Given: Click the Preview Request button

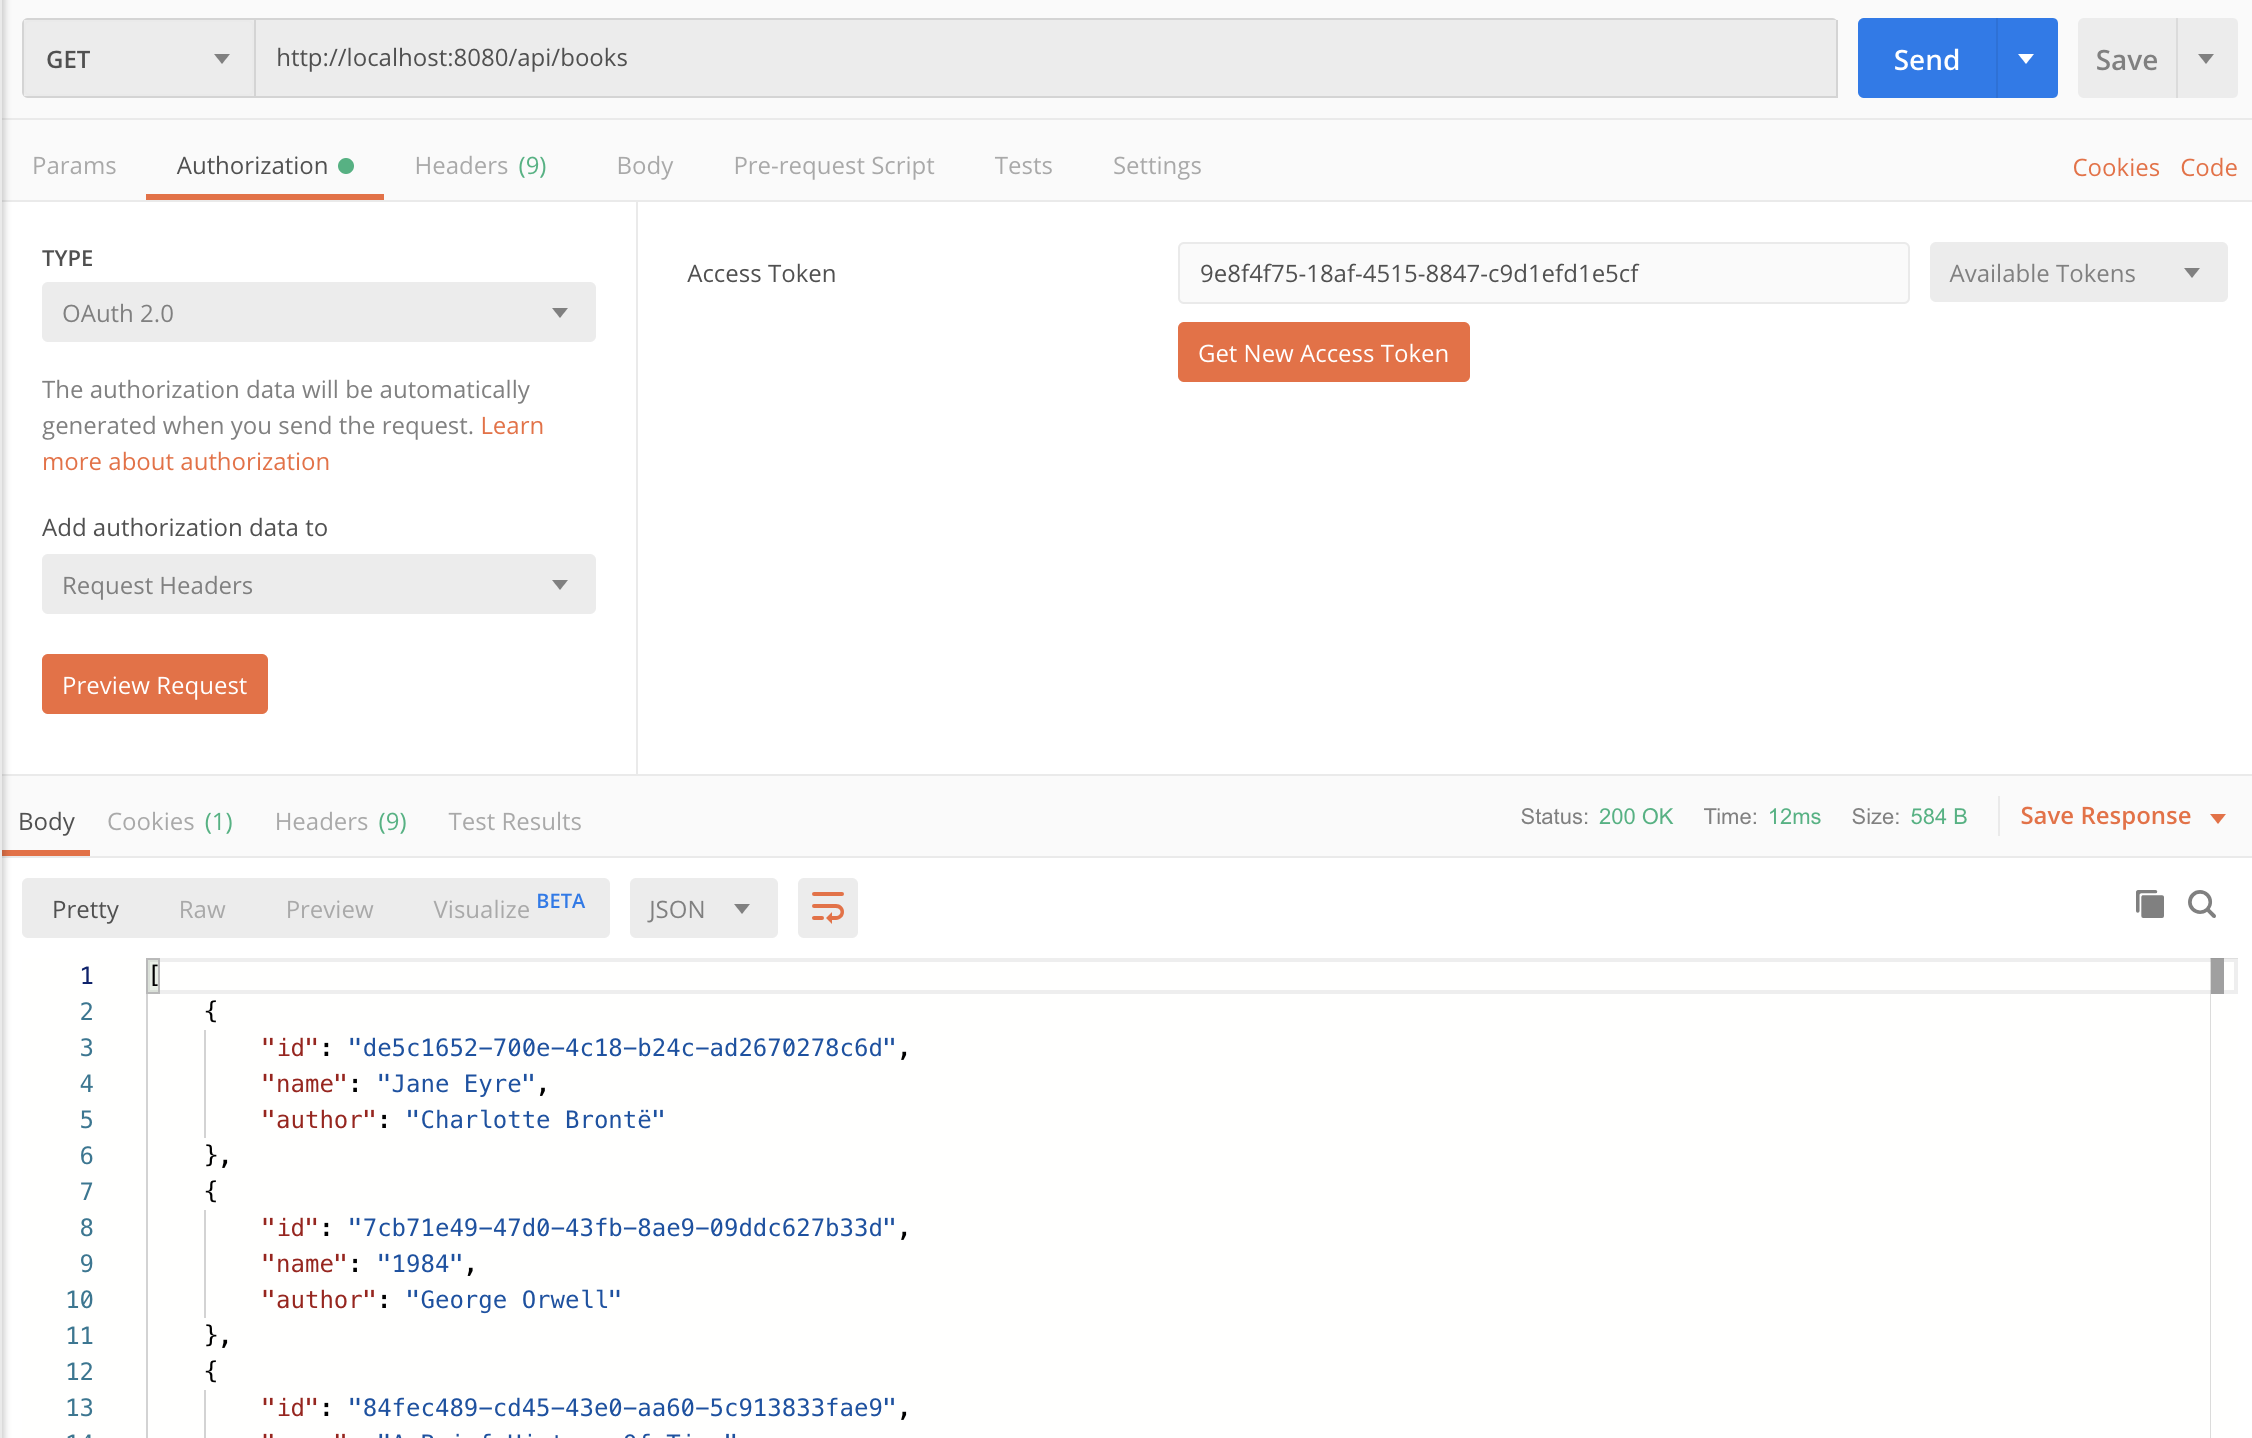Looking at the screenshot, I should (x=155, y=685).
